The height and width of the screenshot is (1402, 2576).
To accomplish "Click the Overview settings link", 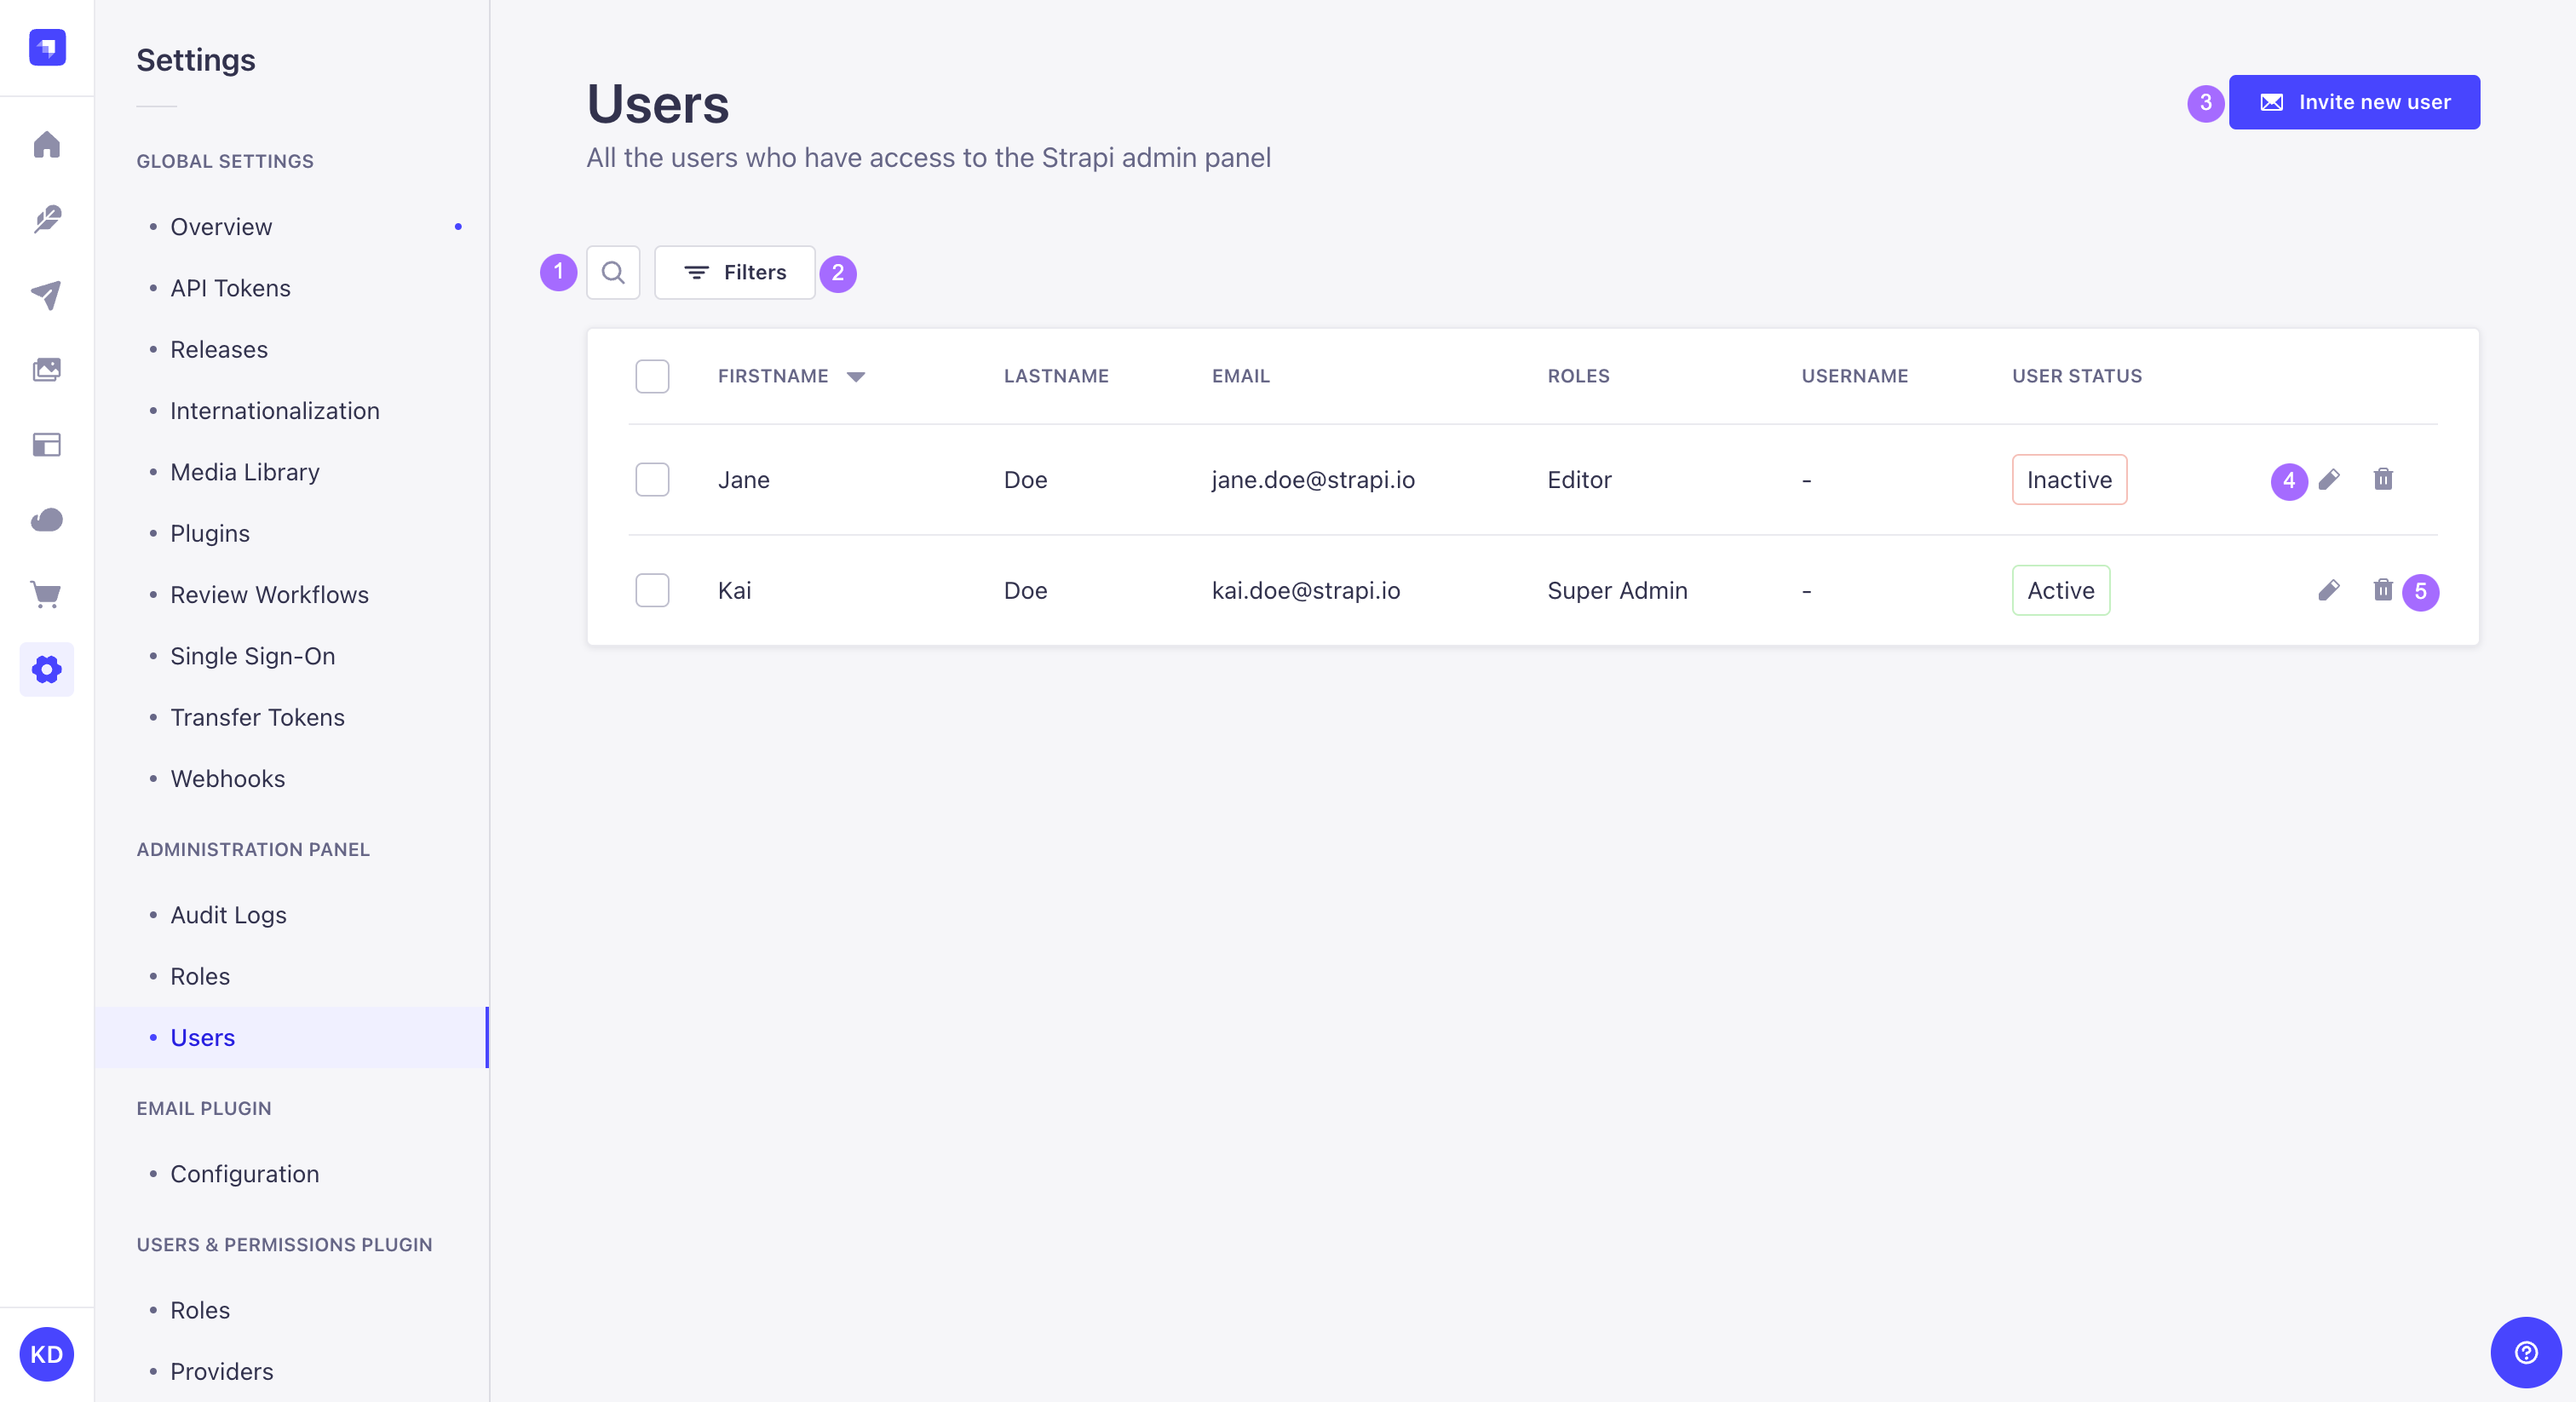I will click(x=221, y=227).
